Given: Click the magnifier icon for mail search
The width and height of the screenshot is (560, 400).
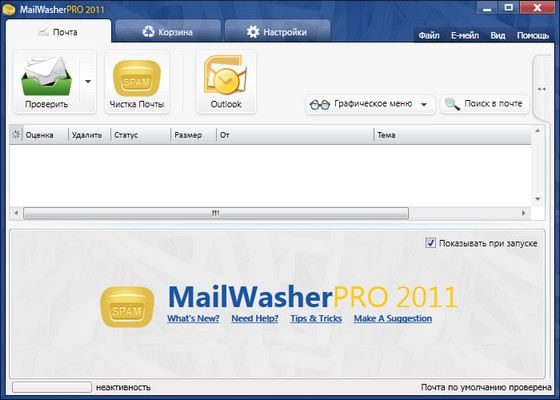Looking at the screenshot, I should pyautogui.click(x=452, y=104).
